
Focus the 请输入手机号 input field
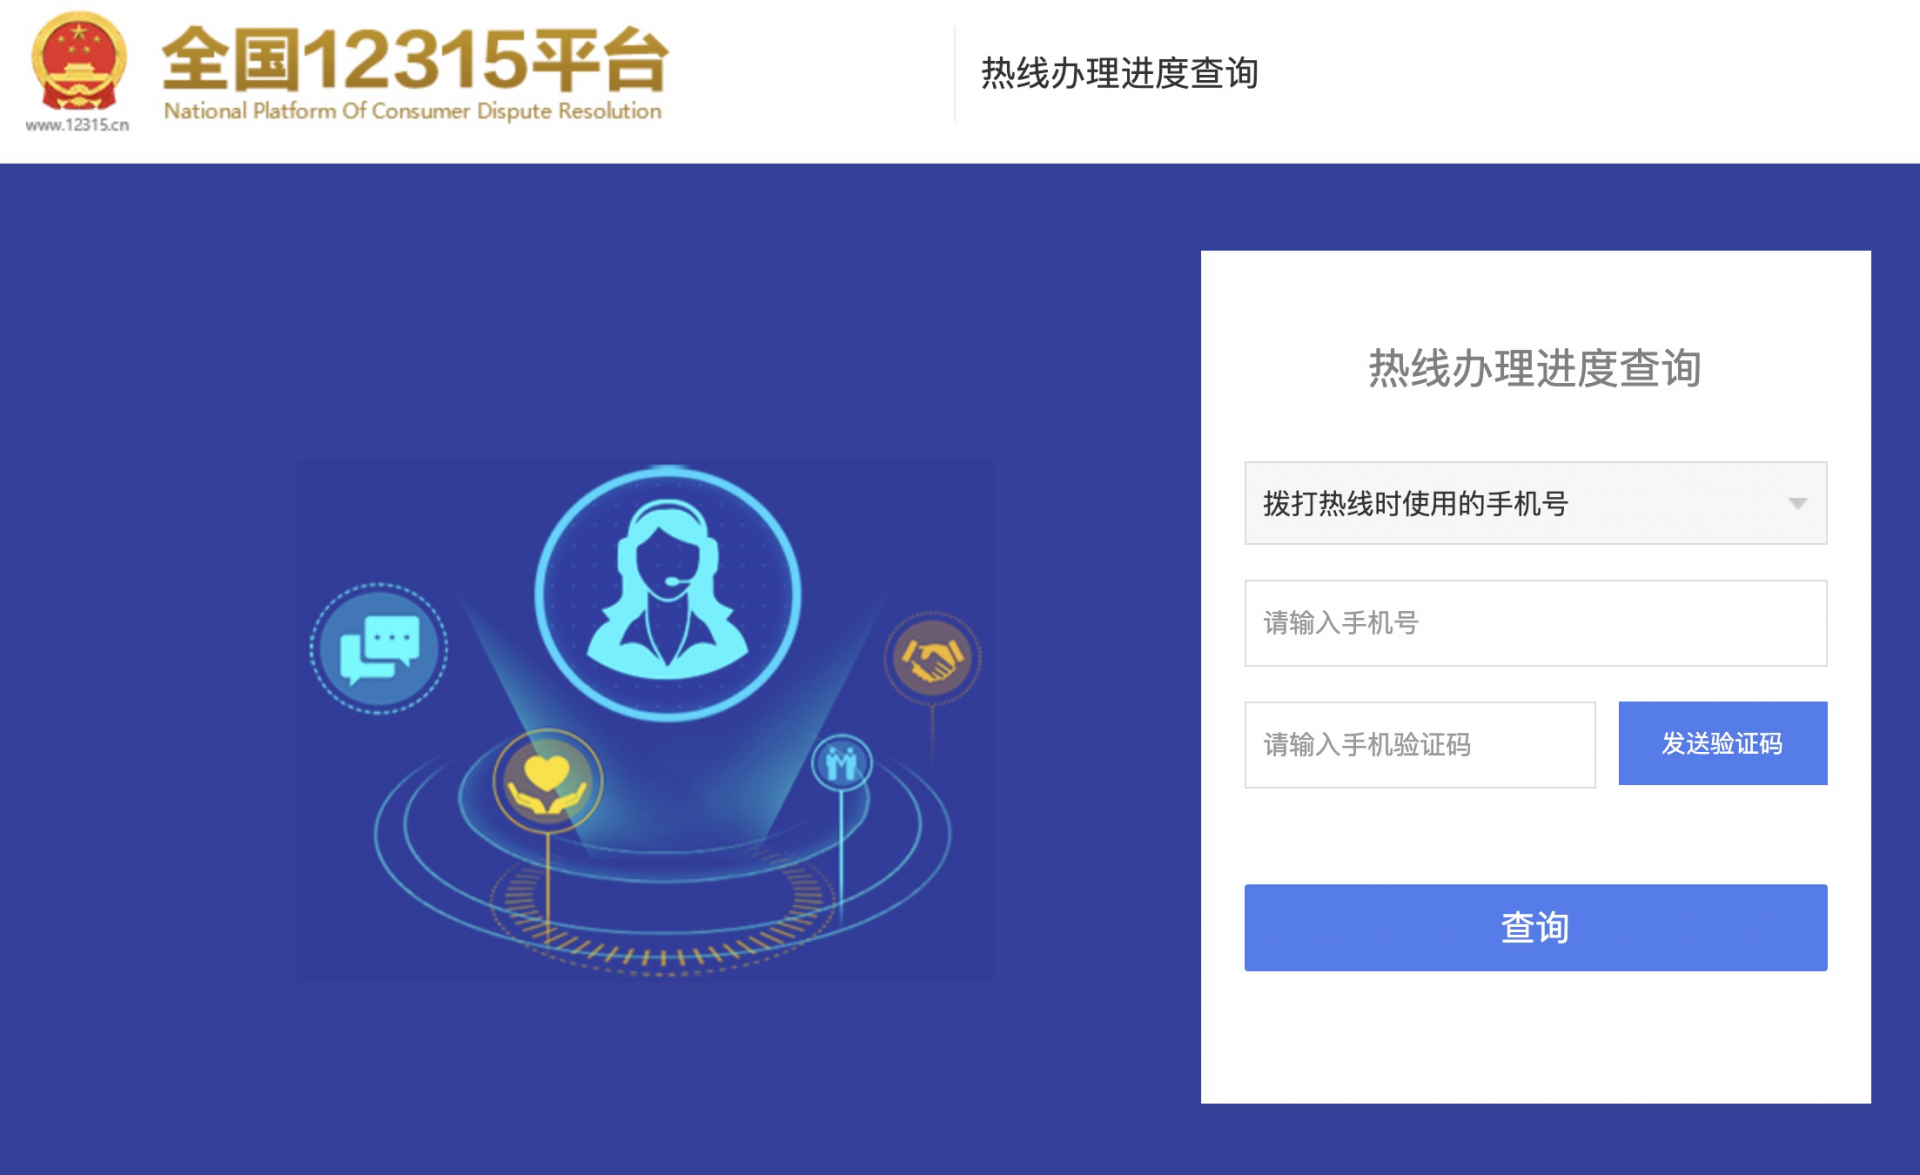point(1535,623)
